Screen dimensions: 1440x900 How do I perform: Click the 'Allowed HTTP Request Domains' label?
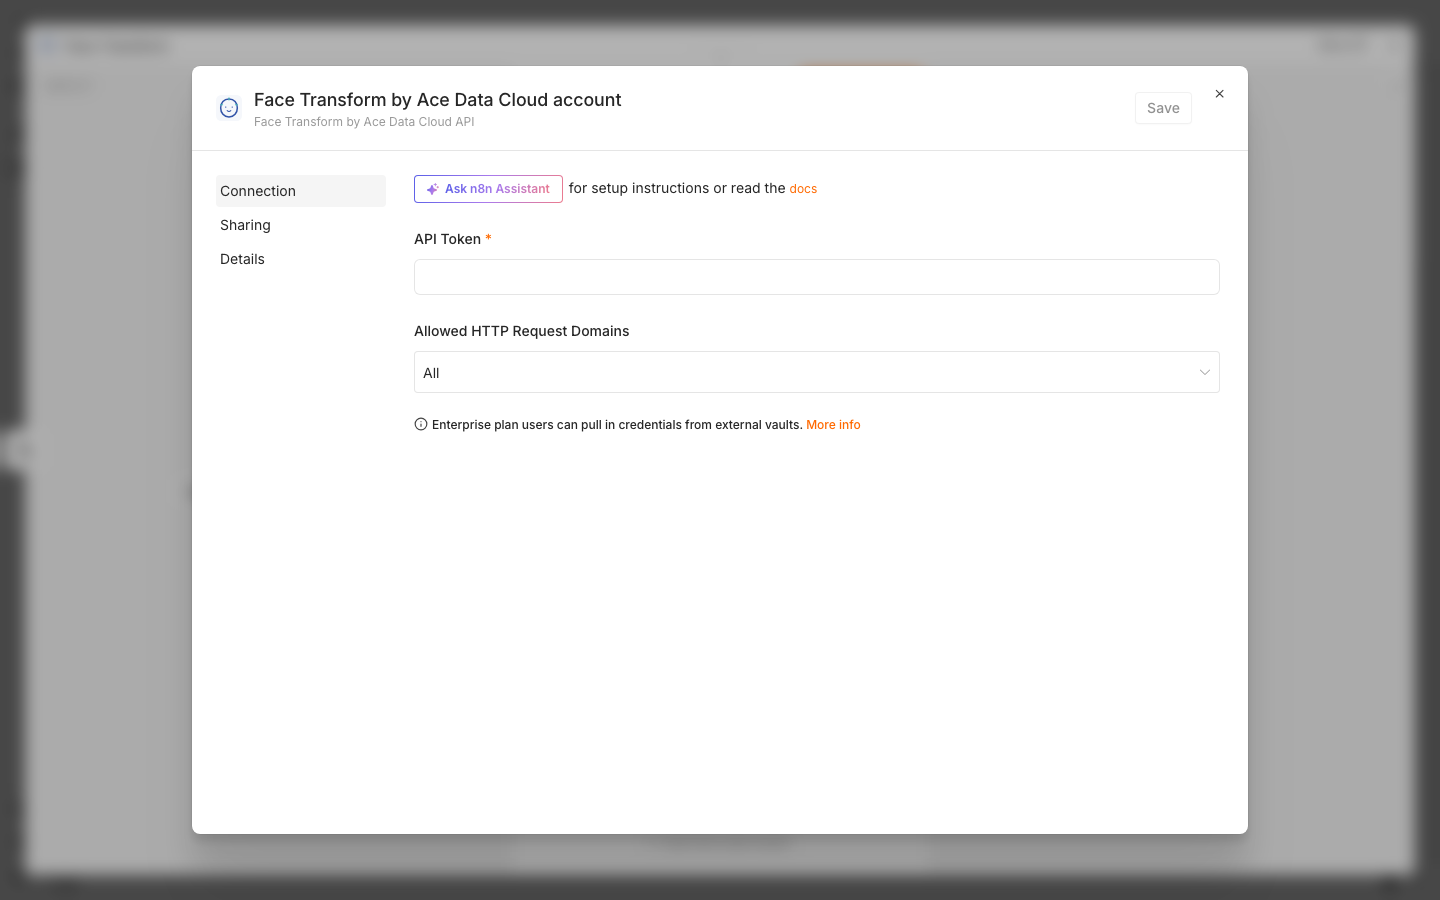521,331
